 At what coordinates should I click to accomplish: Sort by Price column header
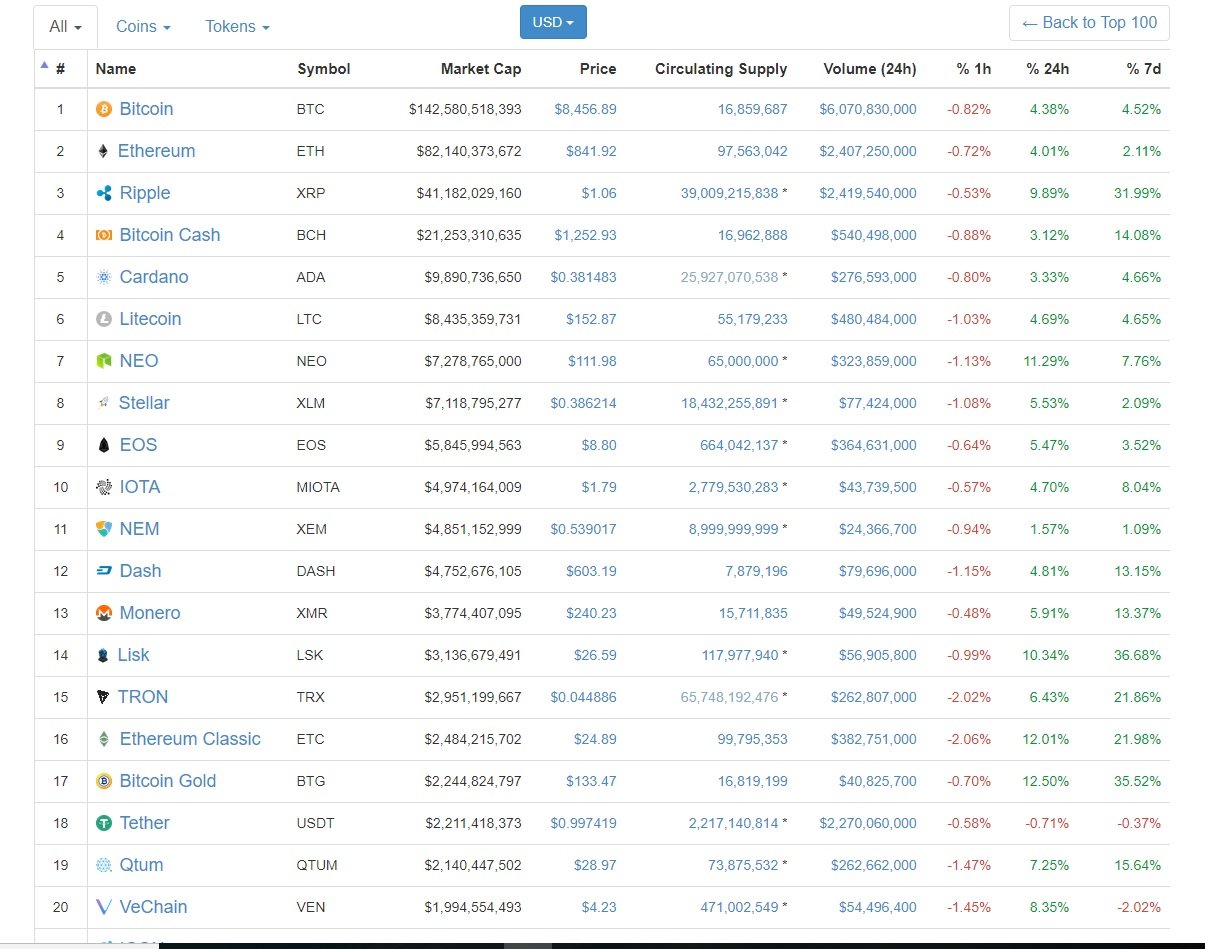click(x=598, y=69)
